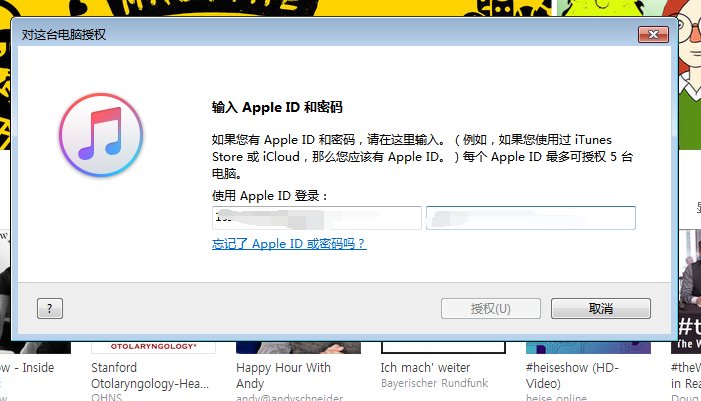Click the 使用 Apple ID 登录 label

270,196
